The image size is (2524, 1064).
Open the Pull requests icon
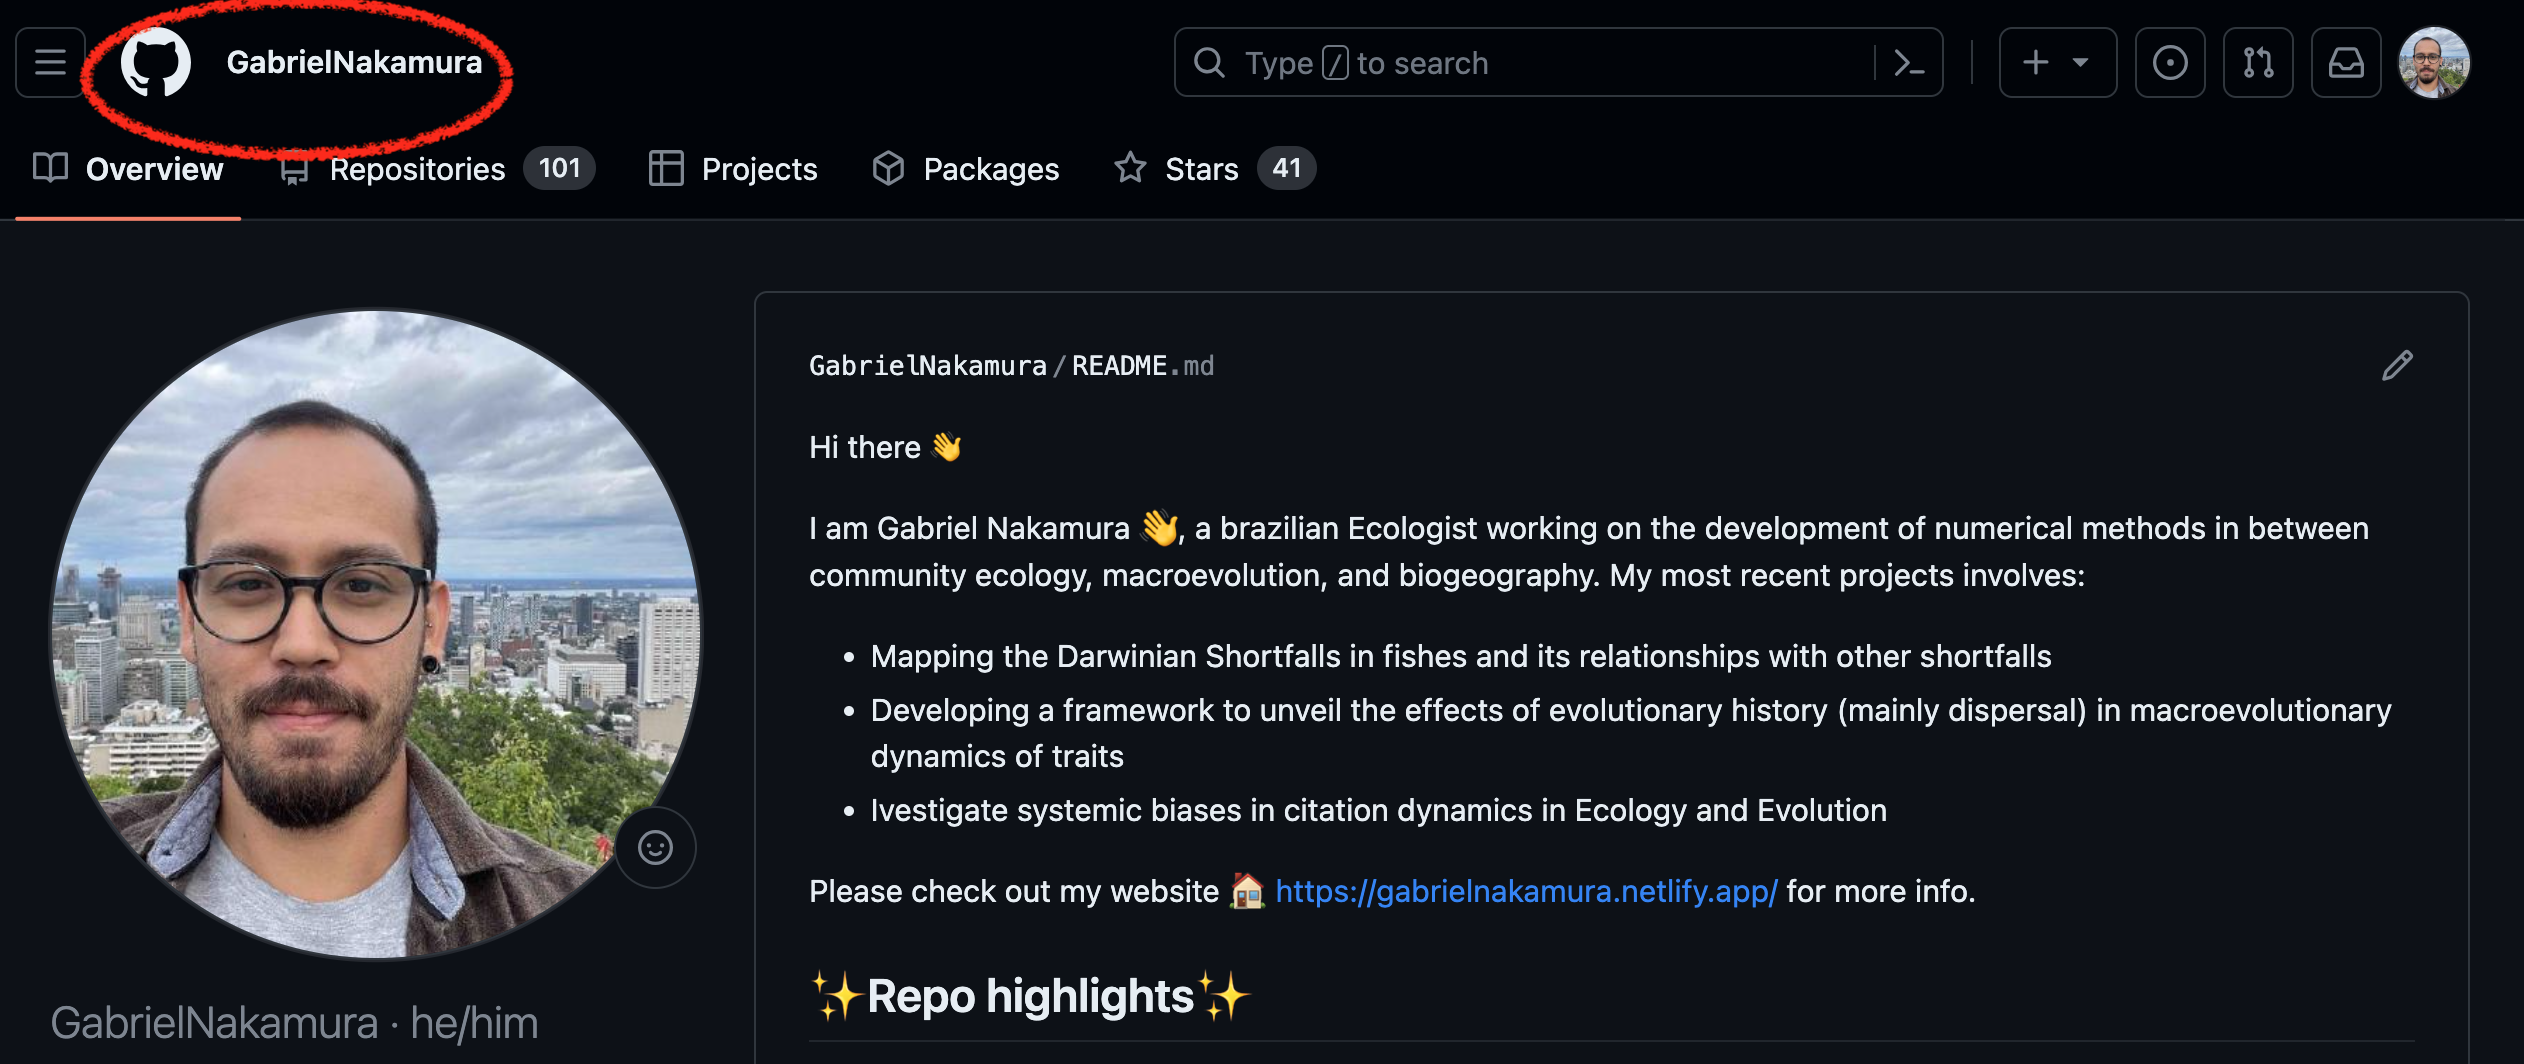pos(2258,62)
